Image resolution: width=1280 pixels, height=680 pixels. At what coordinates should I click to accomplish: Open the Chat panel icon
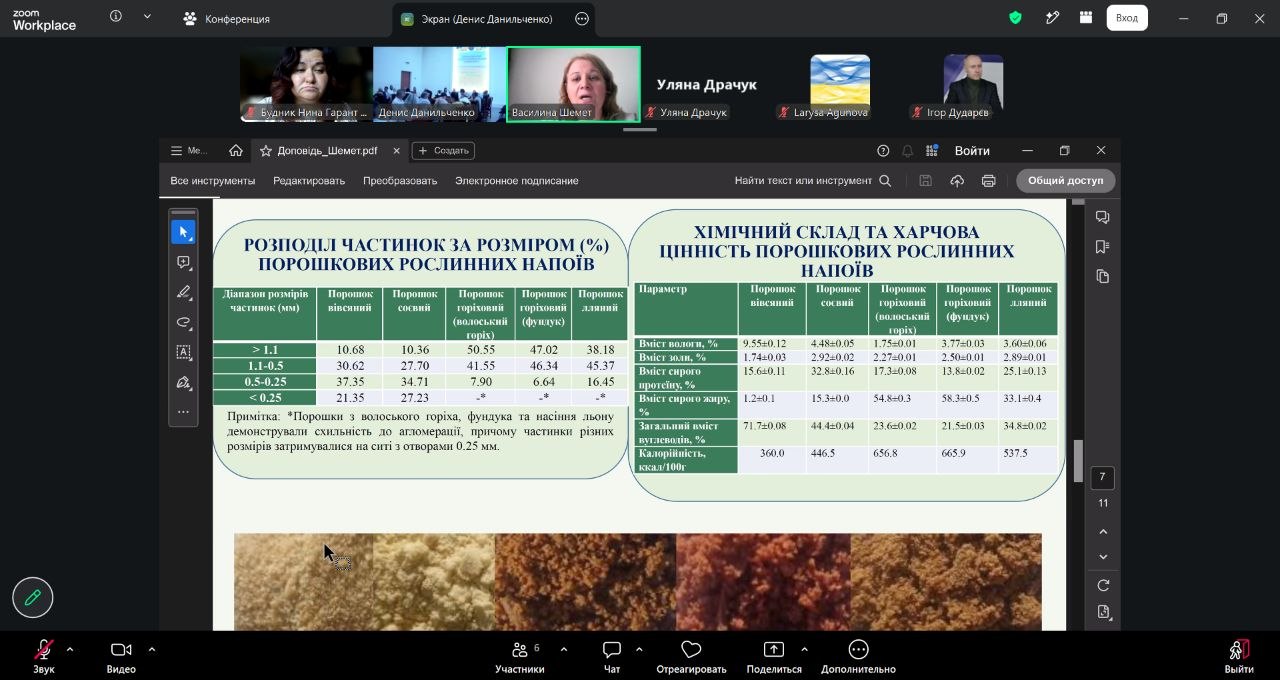click(x=612, y=649)
